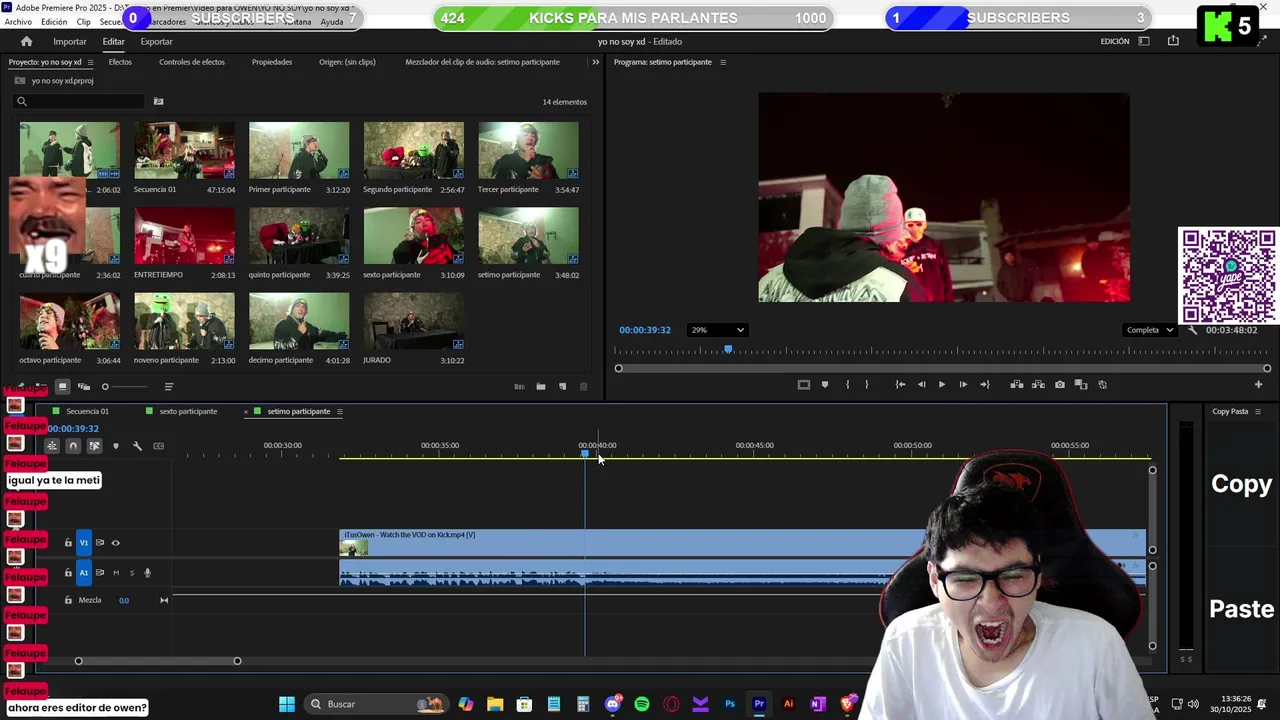
Task: Select the ENTRETIEMPO clip thumbnail
Action: pos(184,236)
